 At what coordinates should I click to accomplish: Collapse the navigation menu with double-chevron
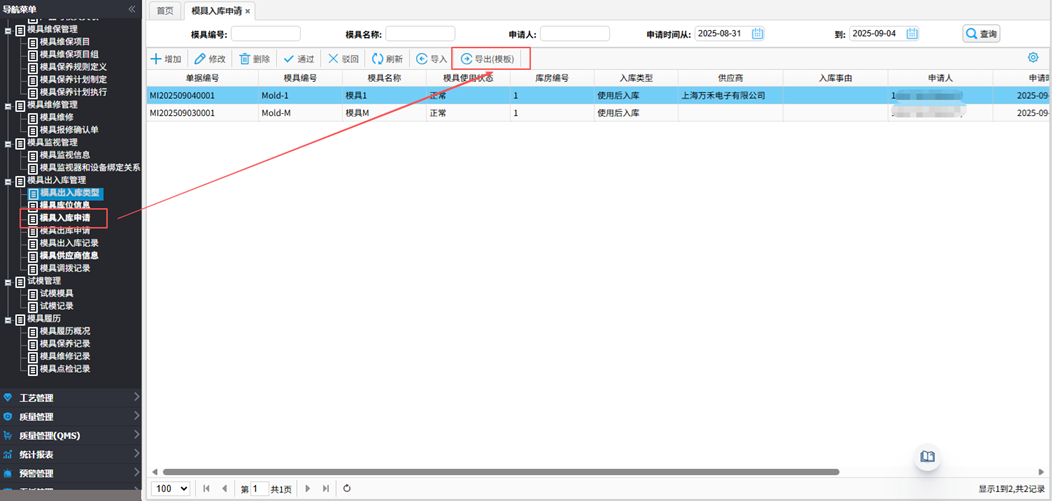tap(132, 9)
